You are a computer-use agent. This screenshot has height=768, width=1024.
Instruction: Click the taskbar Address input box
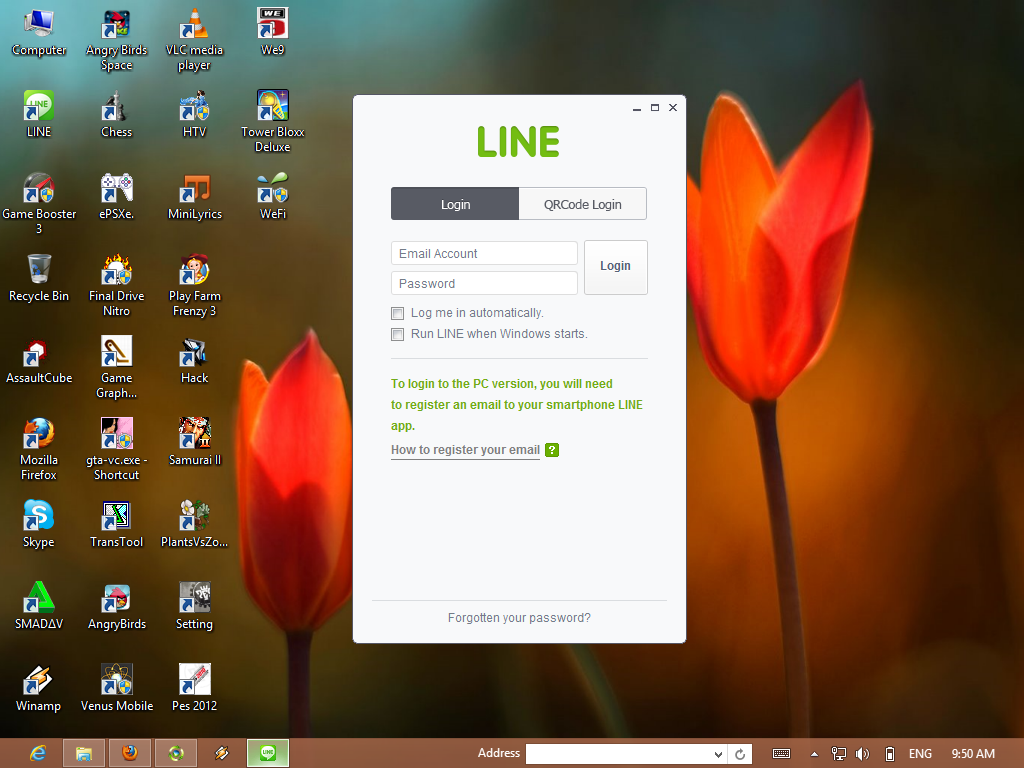(618, 754)
